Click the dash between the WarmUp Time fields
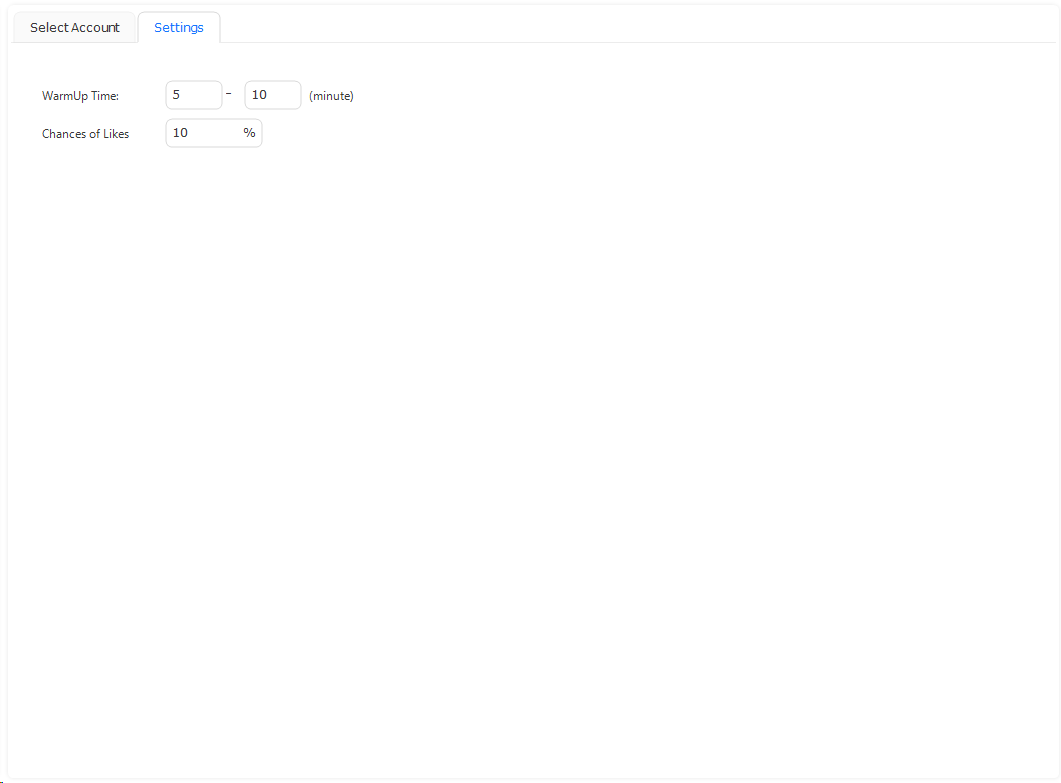 (229, 94)
